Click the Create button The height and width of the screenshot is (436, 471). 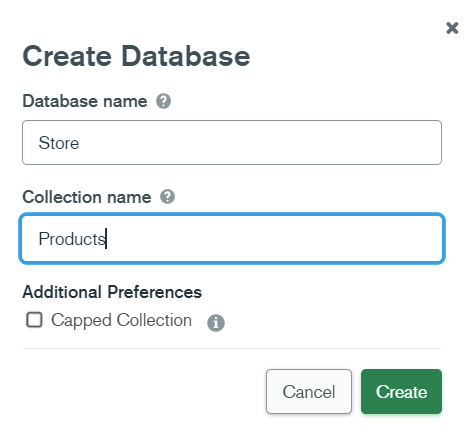pyautogui.click(x=401, y=391)
